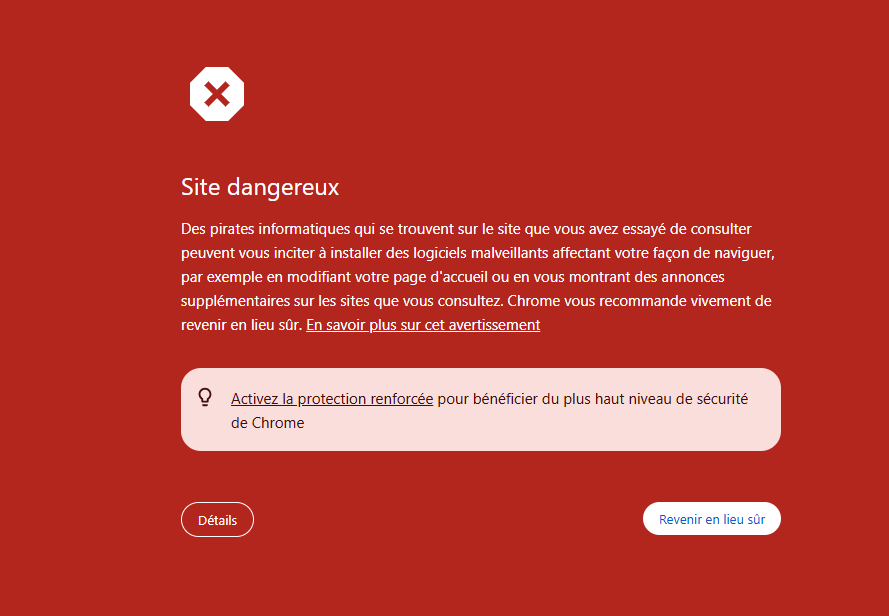Click the red X inside the octagon

(x=217, y=94)
